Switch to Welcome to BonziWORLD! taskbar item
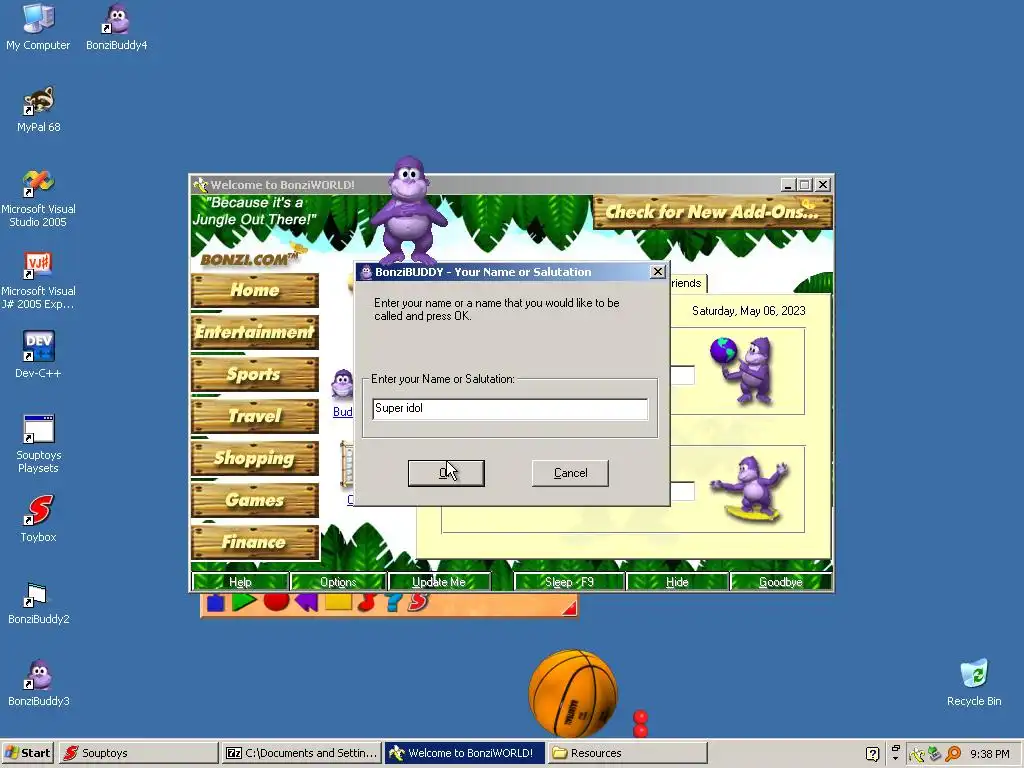 click(464, 753)
